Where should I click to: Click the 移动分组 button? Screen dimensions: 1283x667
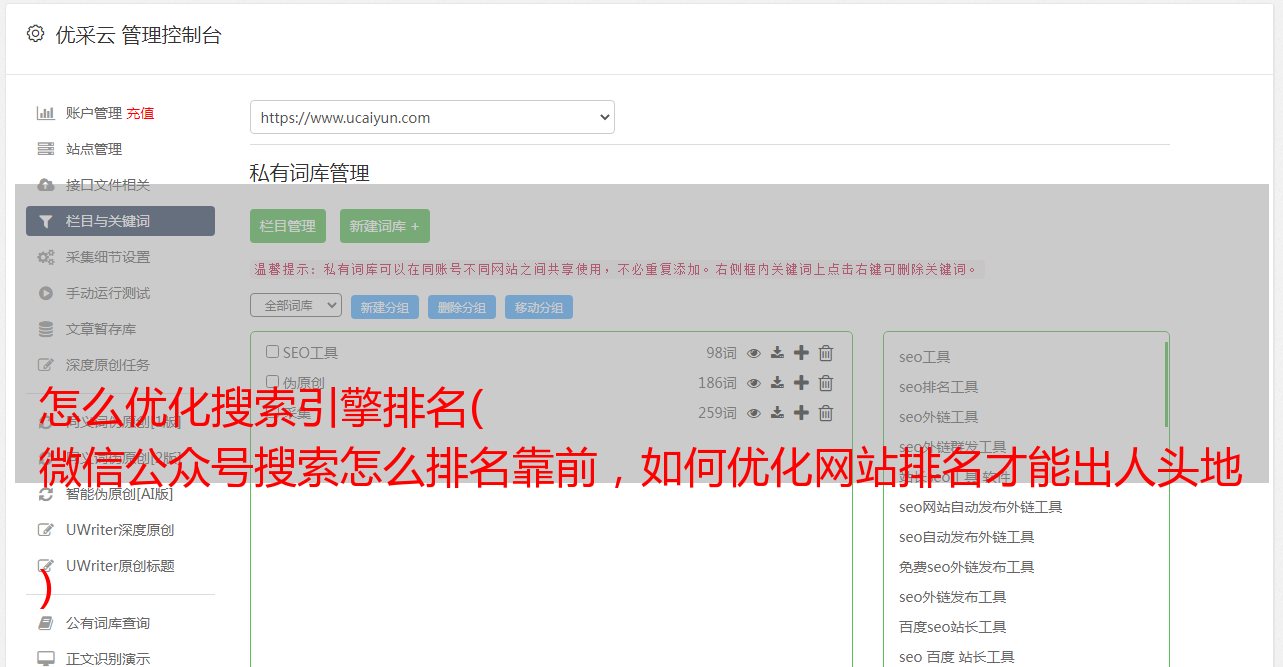539,307
